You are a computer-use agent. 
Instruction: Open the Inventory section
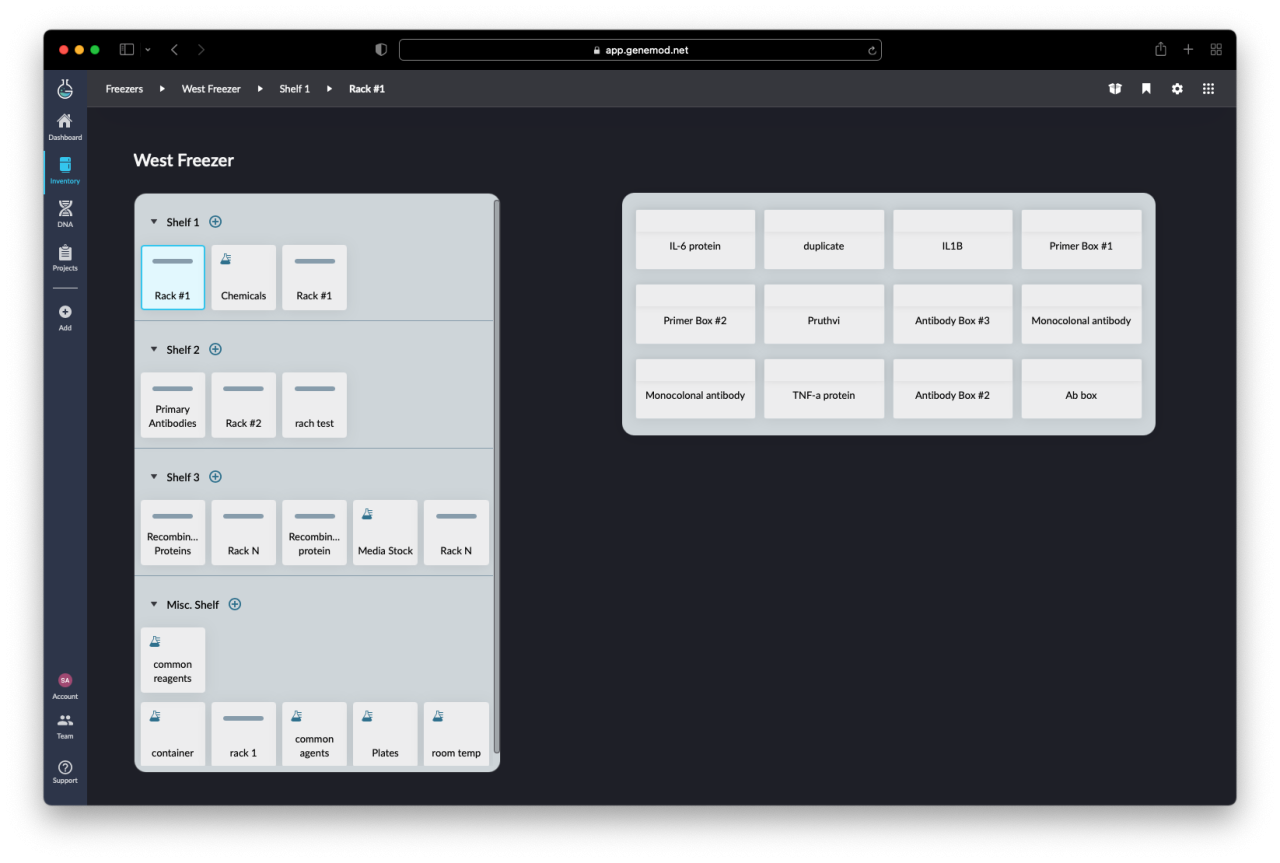click(65, 171)
